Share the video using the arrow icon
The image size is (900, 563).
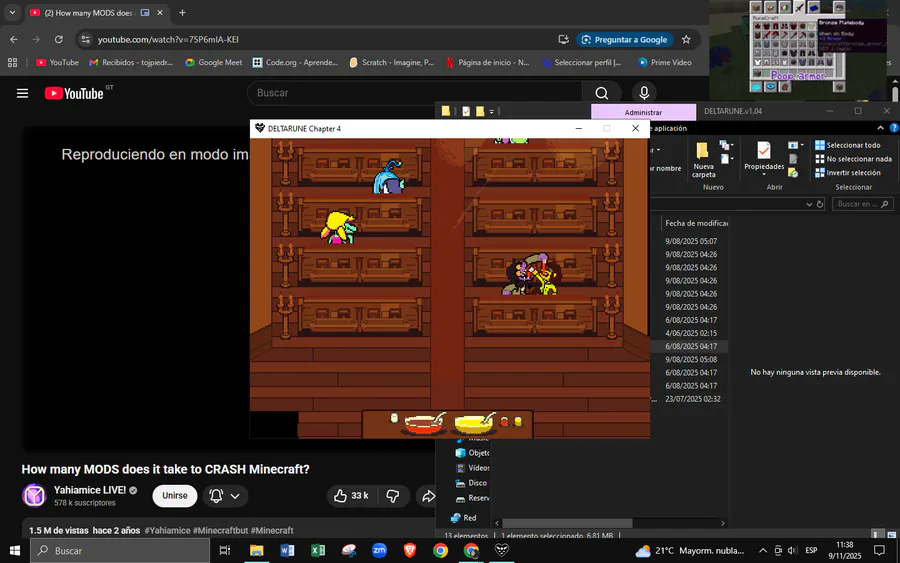(428, 496)
